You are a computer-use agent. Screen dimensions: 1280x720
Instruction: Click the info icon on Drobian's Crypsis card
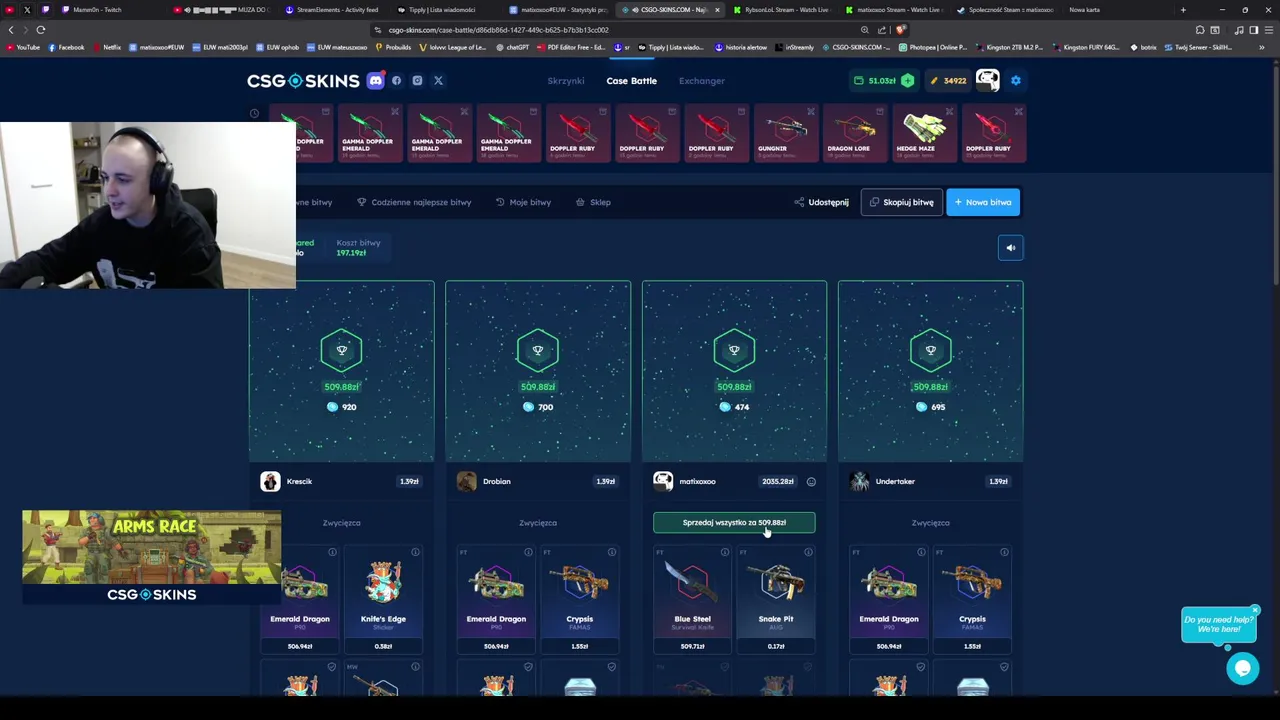pyautogui.click(x=611, y=552)
